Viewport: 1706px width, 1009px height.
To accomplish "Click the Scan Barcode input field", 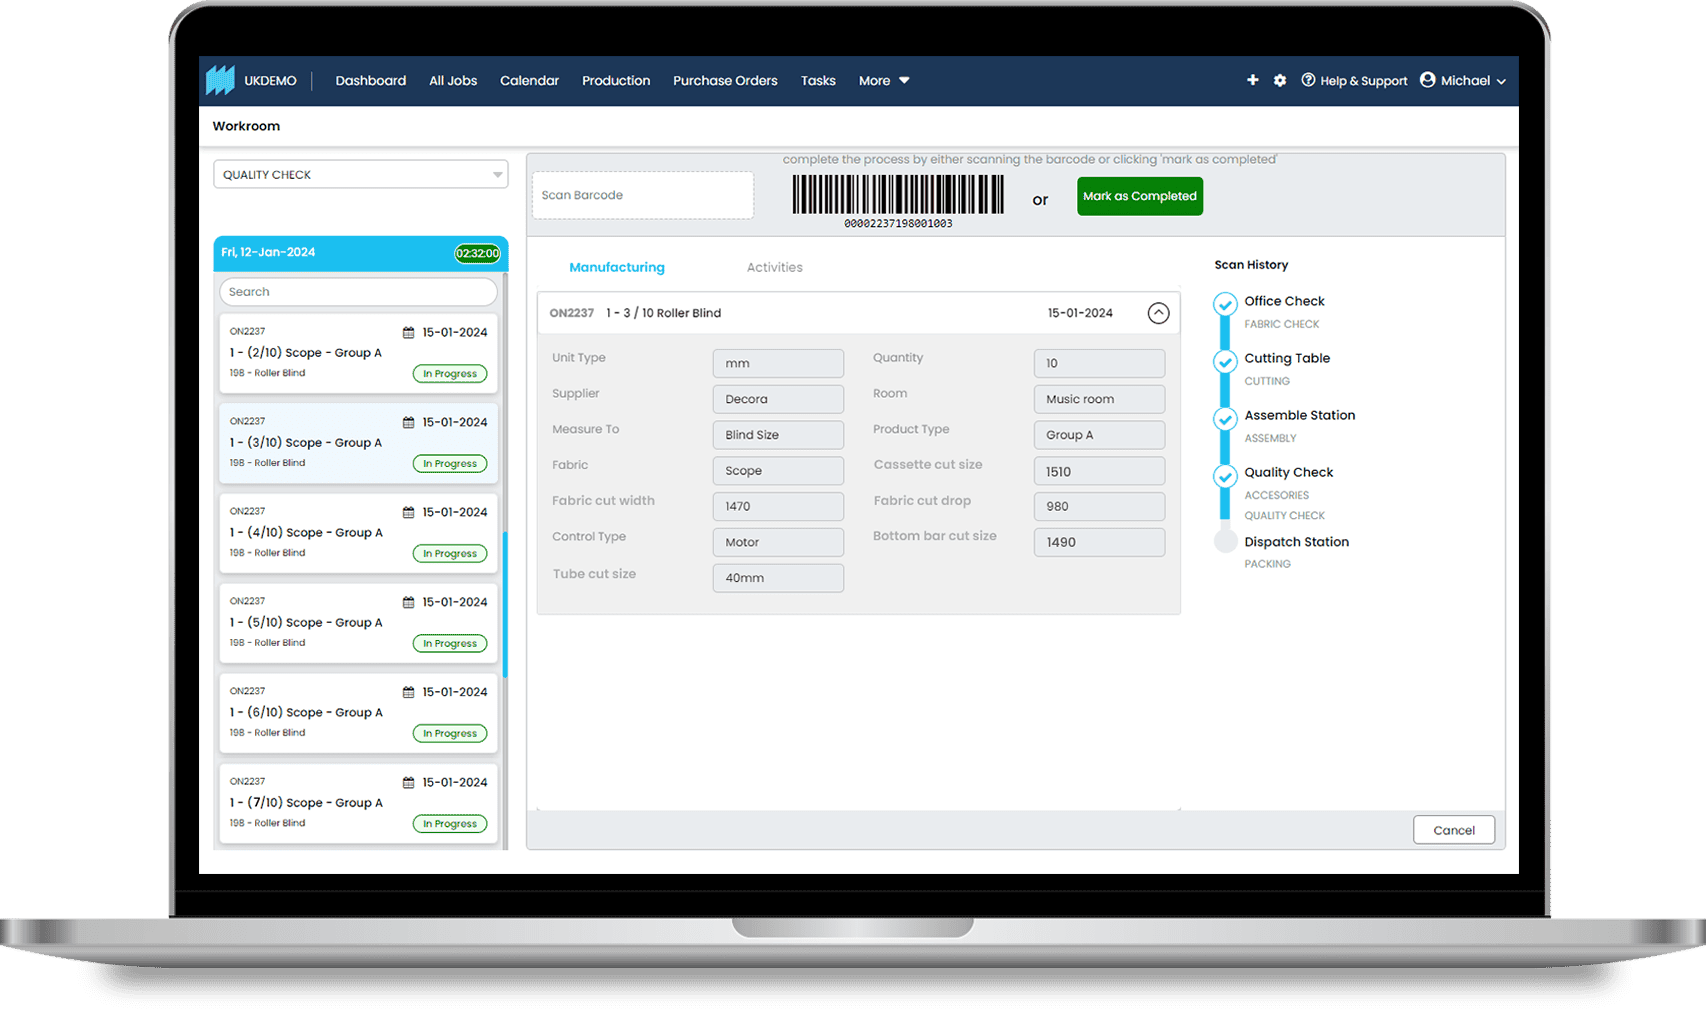I will 642,195.
